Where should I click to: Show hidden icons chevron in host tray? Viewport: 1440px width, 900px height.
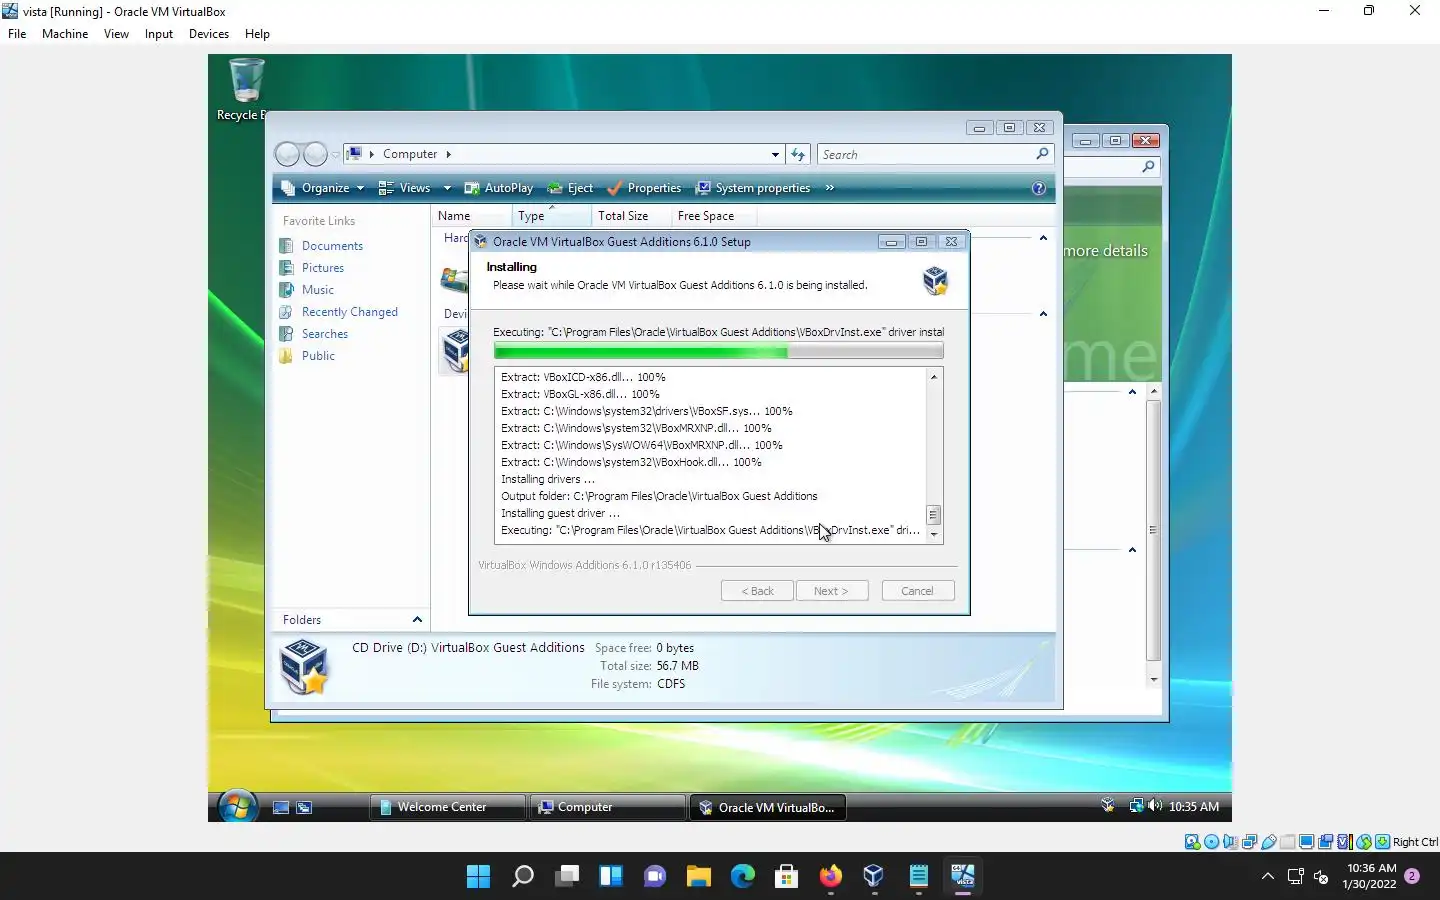[1267, 877]
